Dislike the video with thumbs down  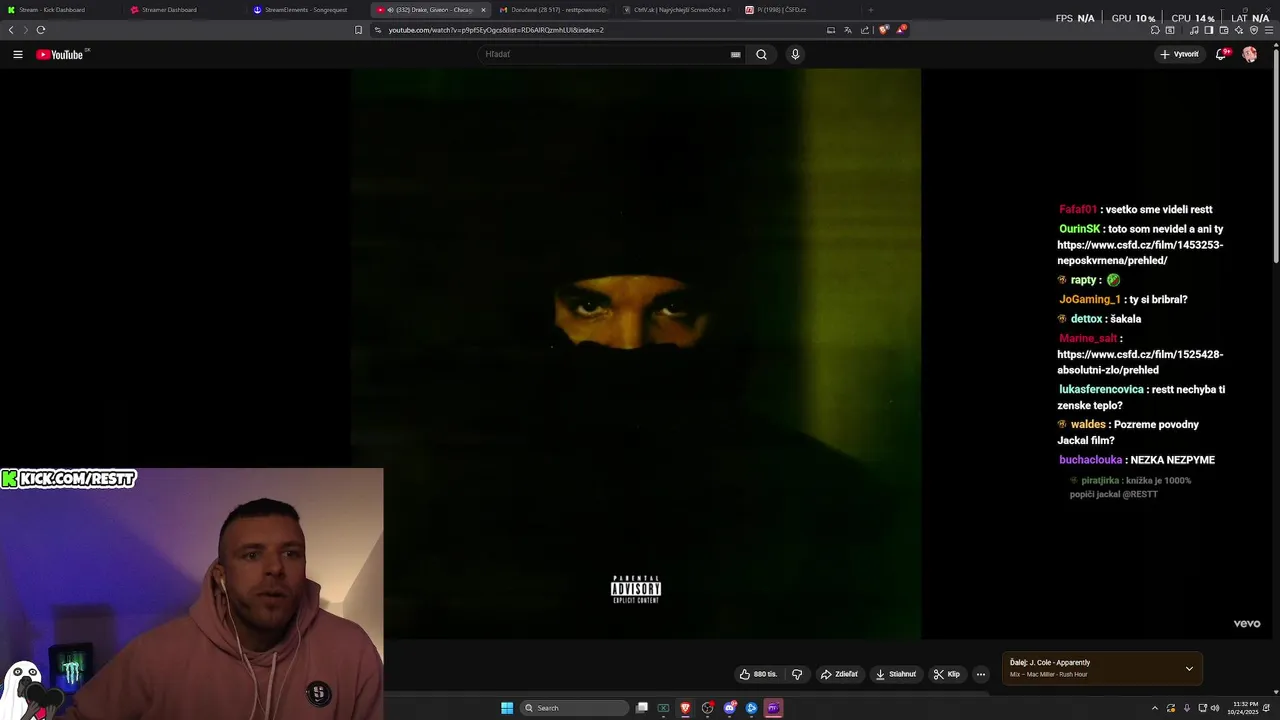point(797,674)
